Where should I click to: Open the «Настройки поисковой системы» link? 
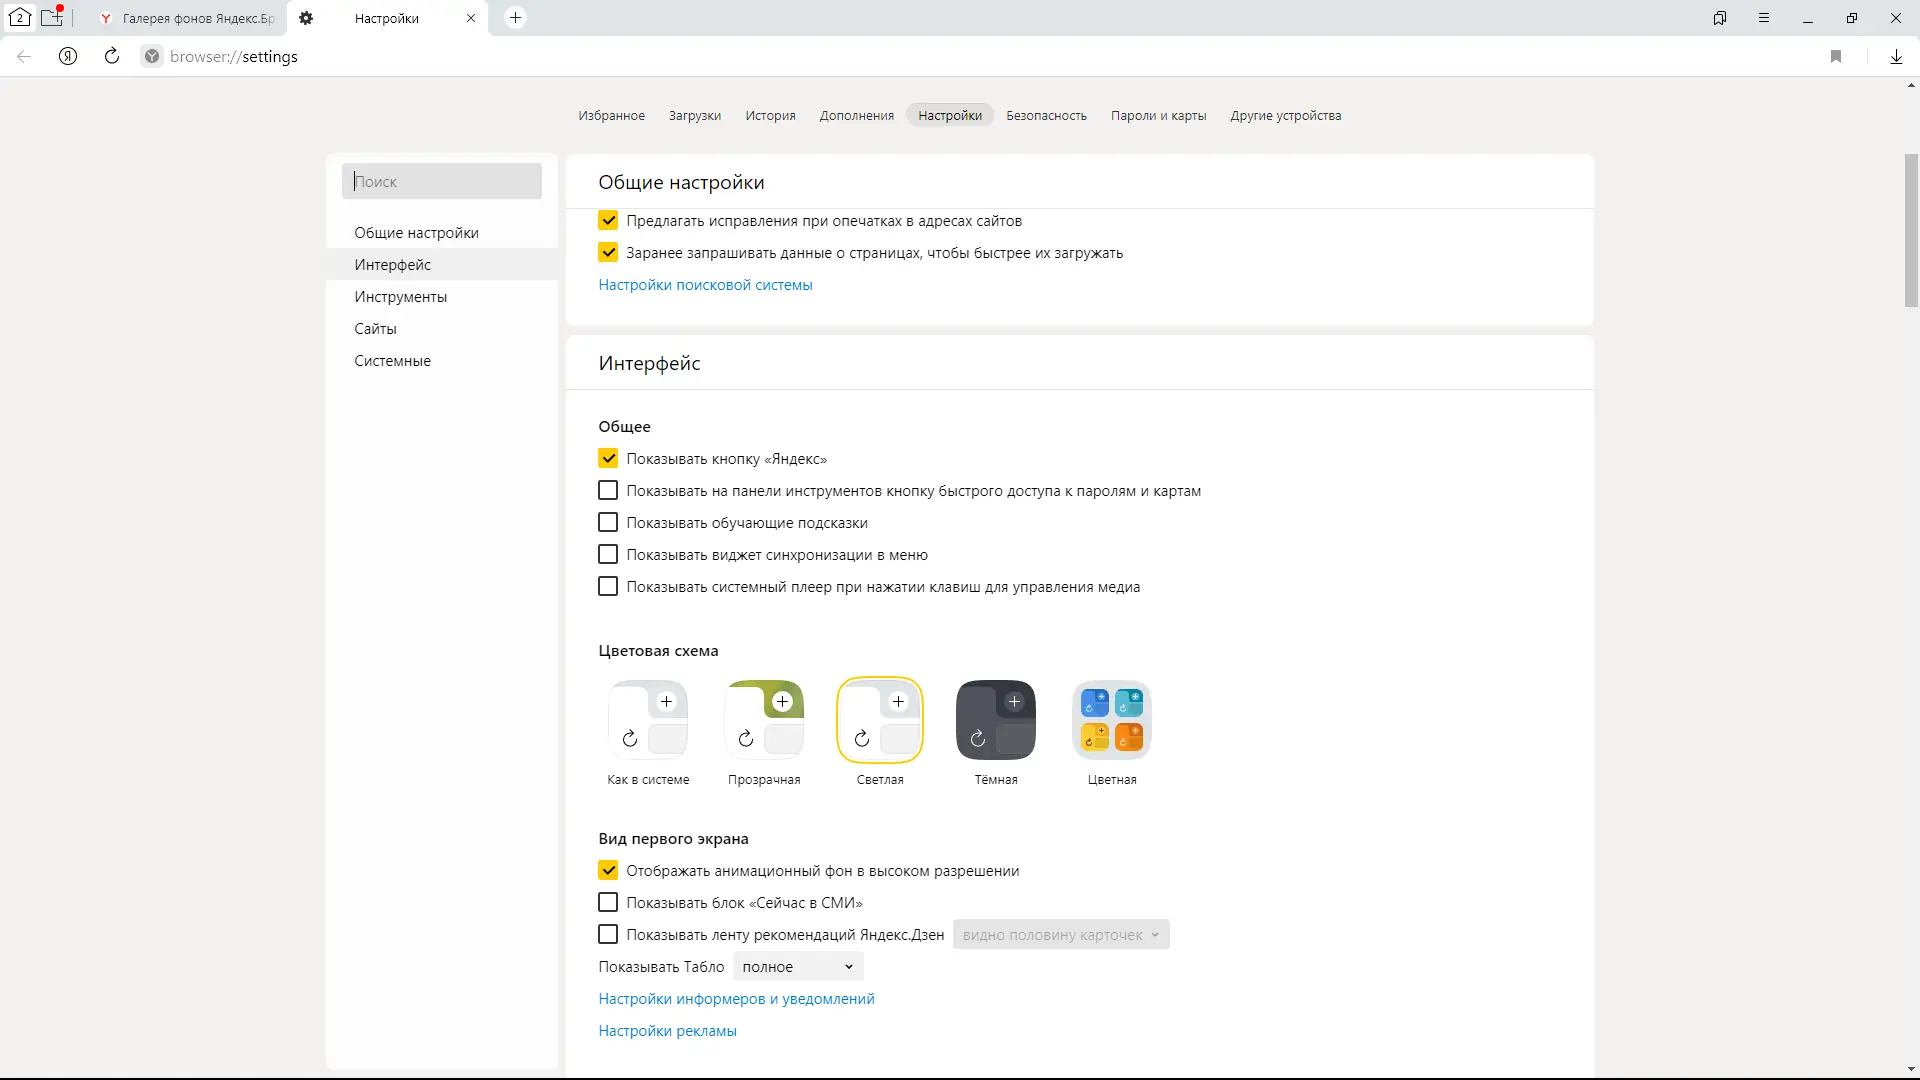(705, 285)
